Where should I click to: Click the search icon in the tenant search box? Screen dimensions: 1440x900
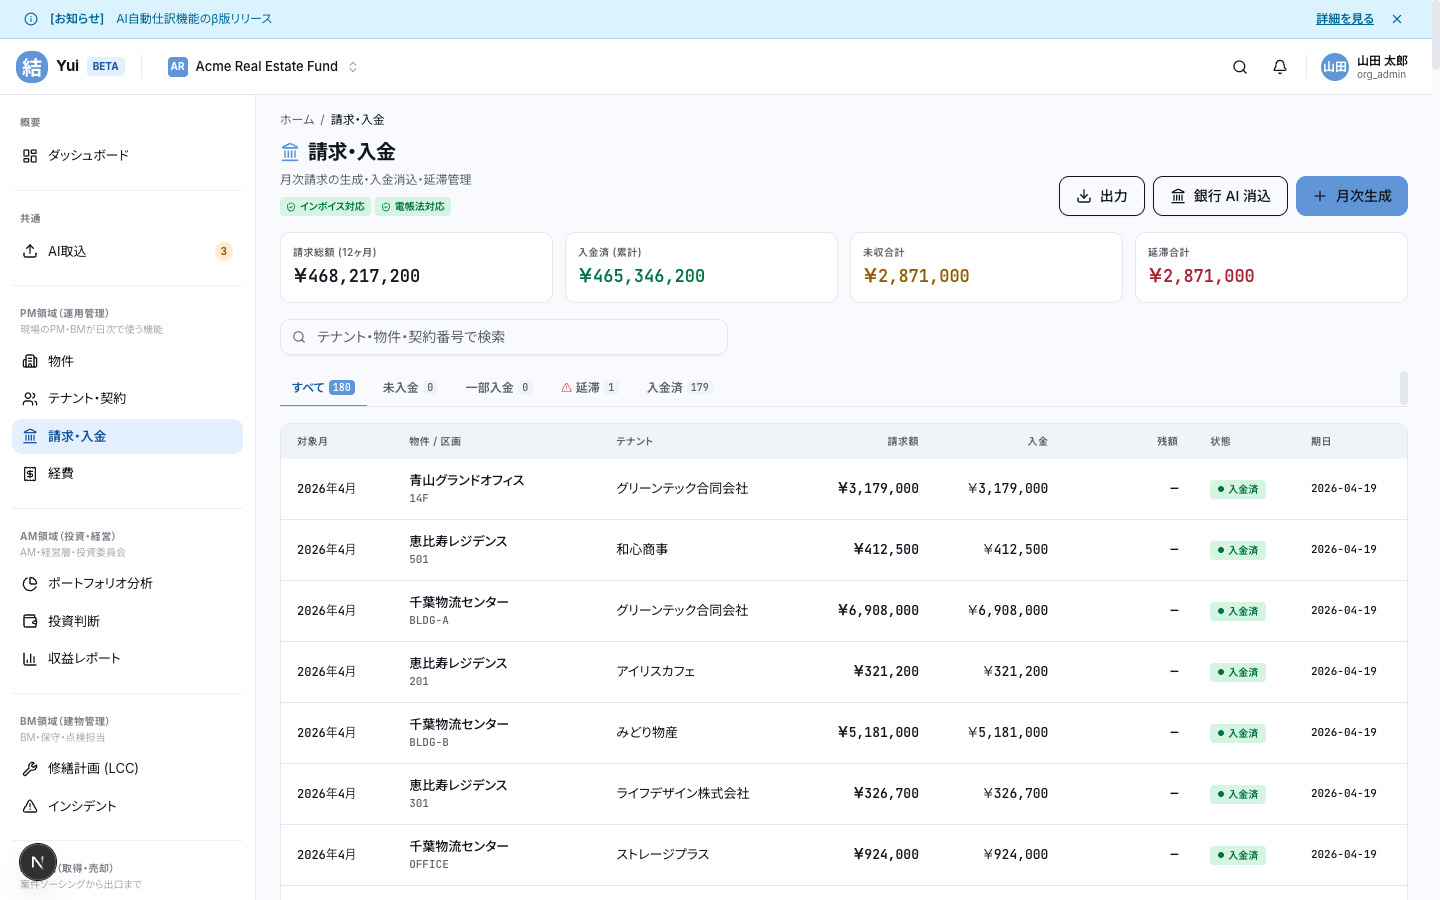tap(299, 338)
